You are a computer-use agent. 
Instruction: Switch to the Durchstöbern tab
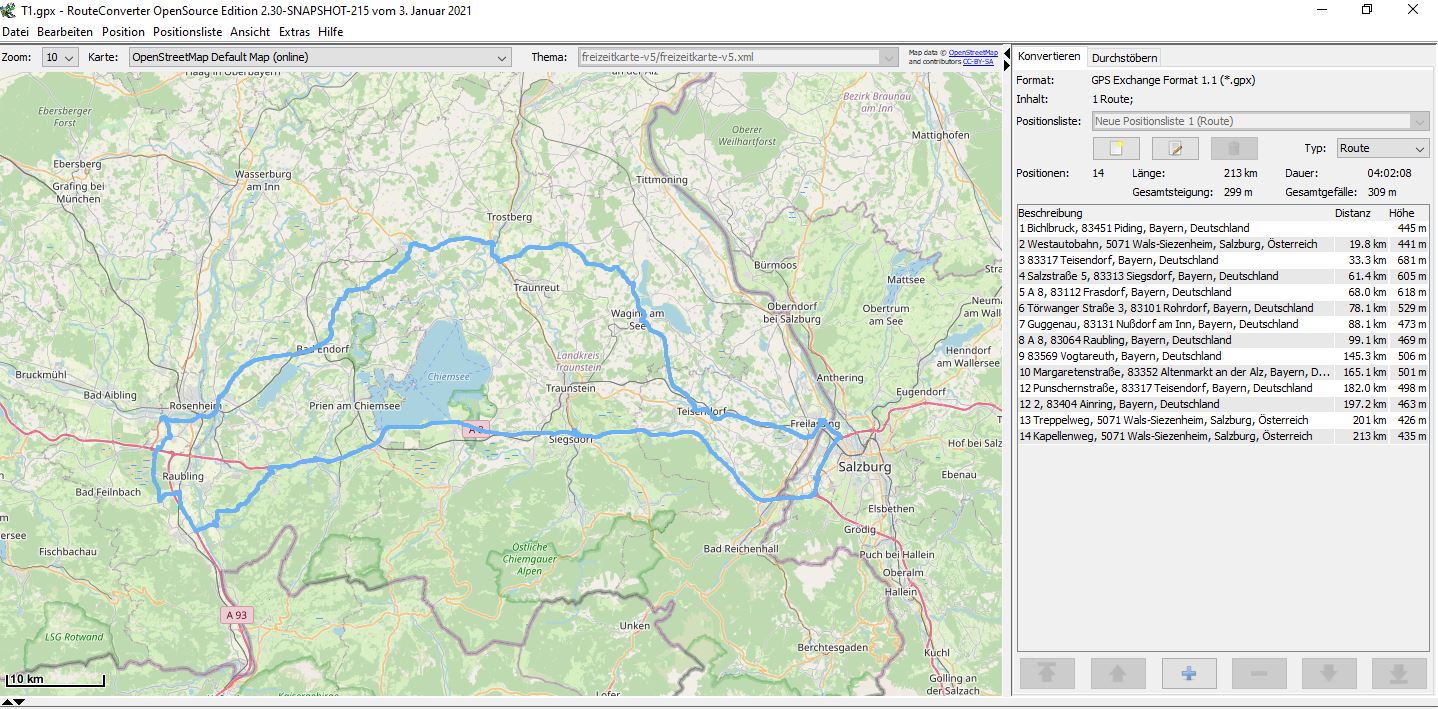(1124, 58)
